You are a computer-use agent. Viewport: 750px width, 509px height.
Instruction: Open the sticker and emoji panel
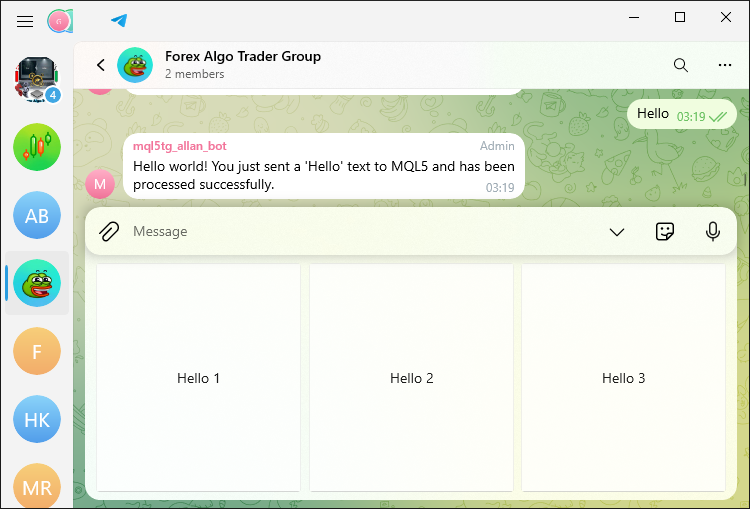[x=664, y=232]
